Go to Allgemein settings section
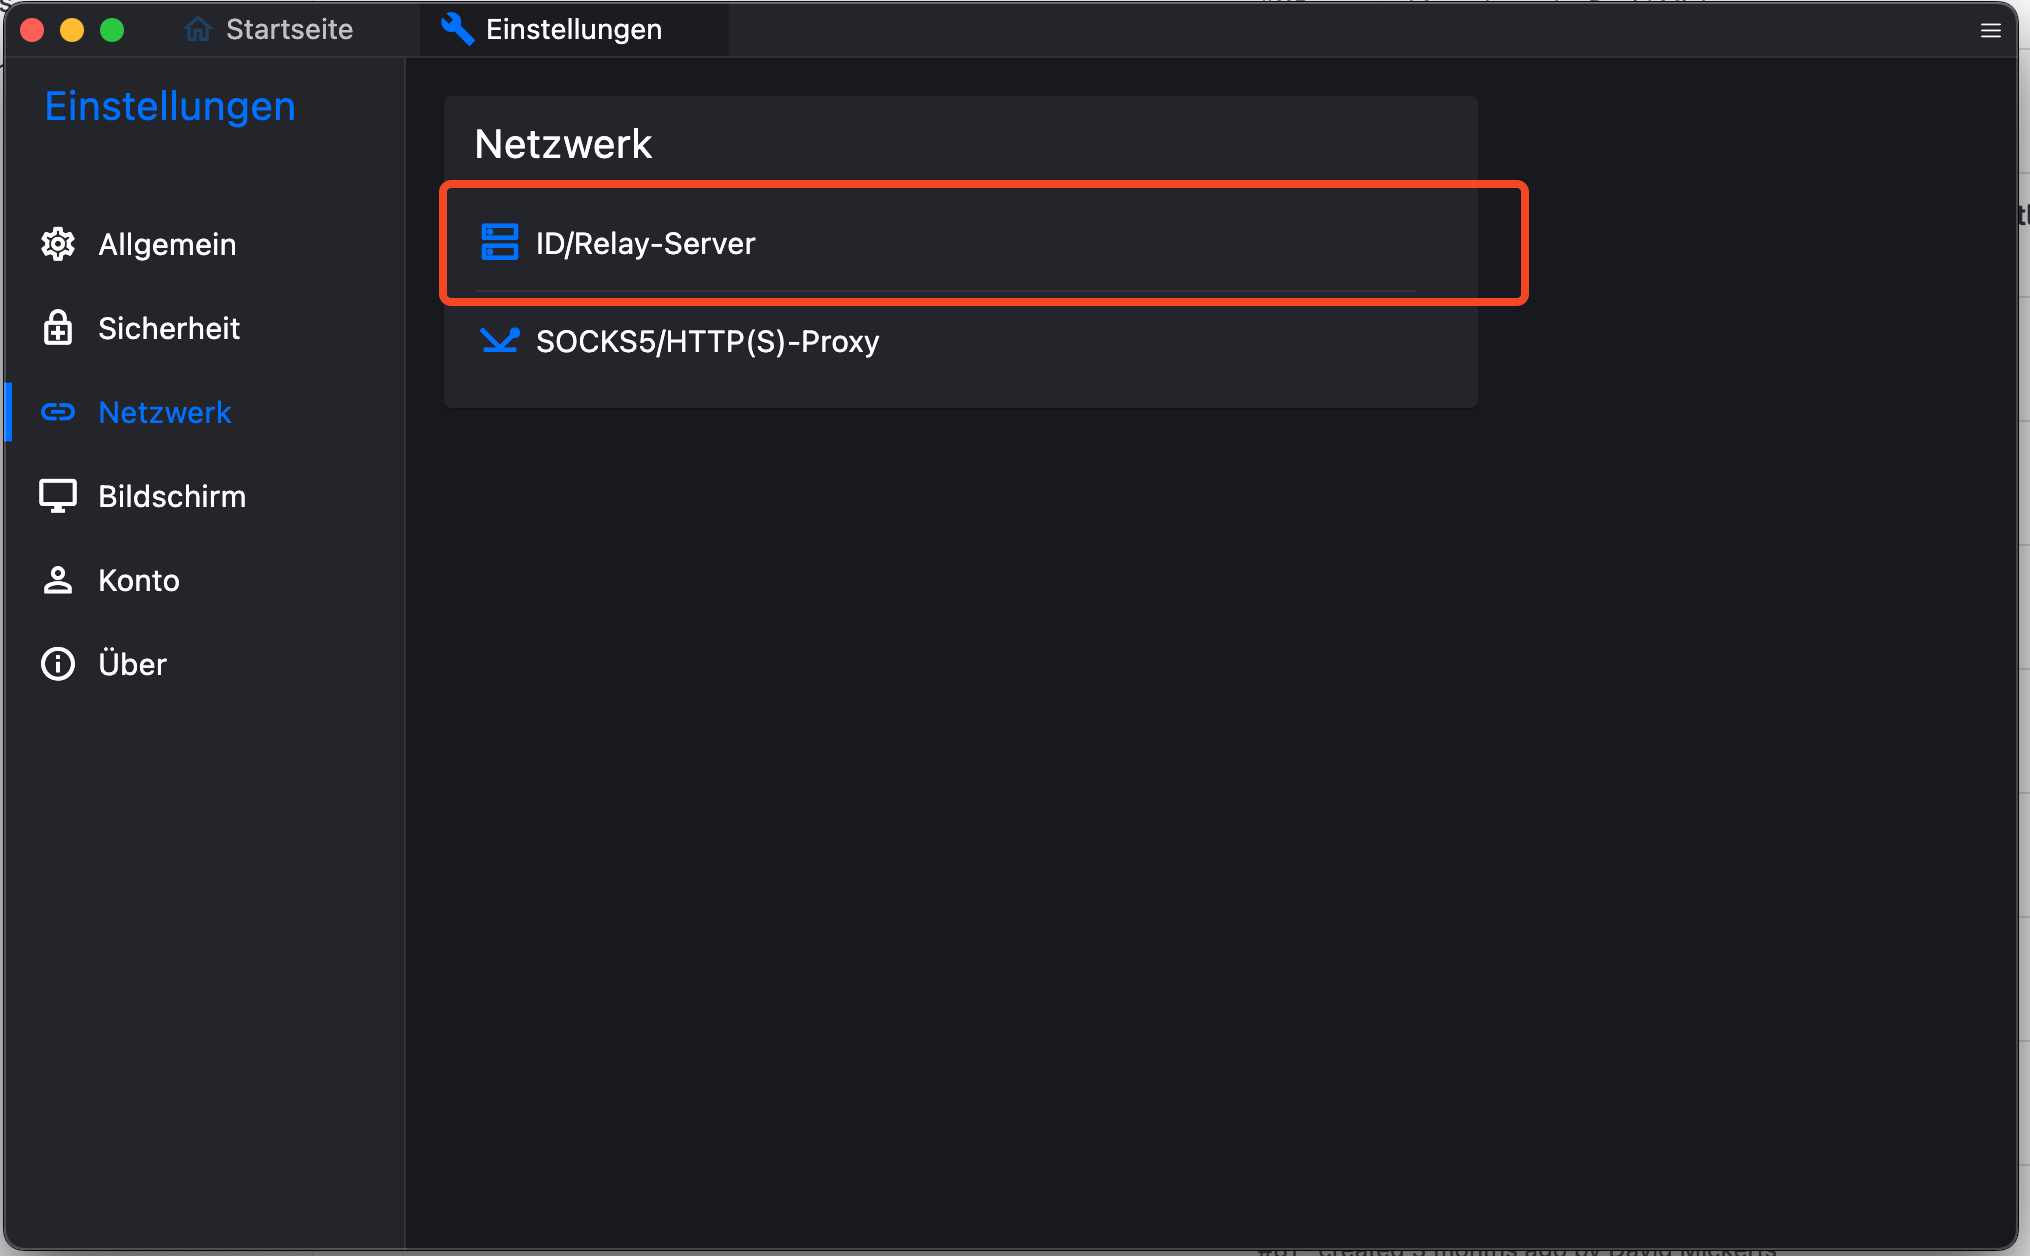The width and height of the screenshot is (2030, 1256). (167, 244)
